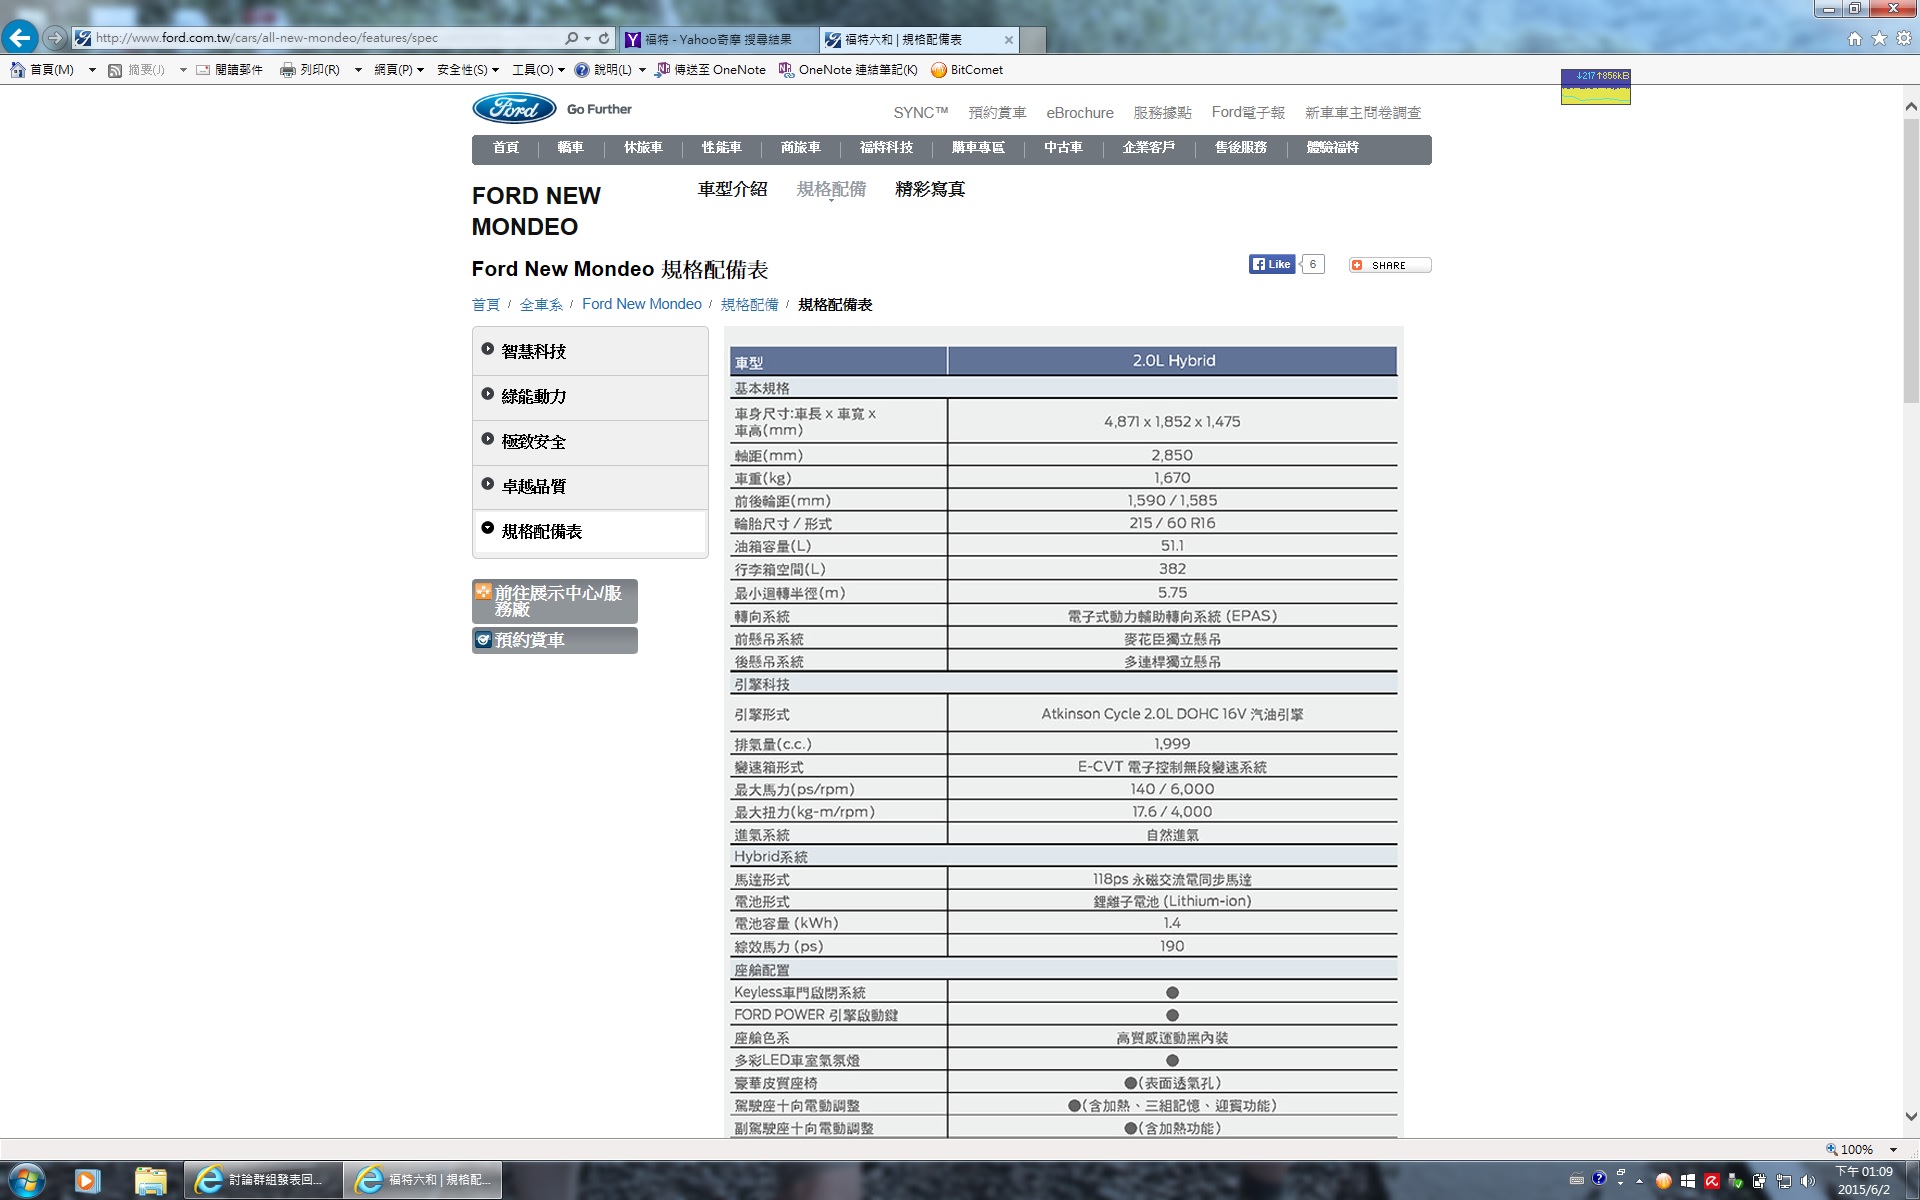Click the Facebook Like button
1920x1200 pixels.
1272,264
